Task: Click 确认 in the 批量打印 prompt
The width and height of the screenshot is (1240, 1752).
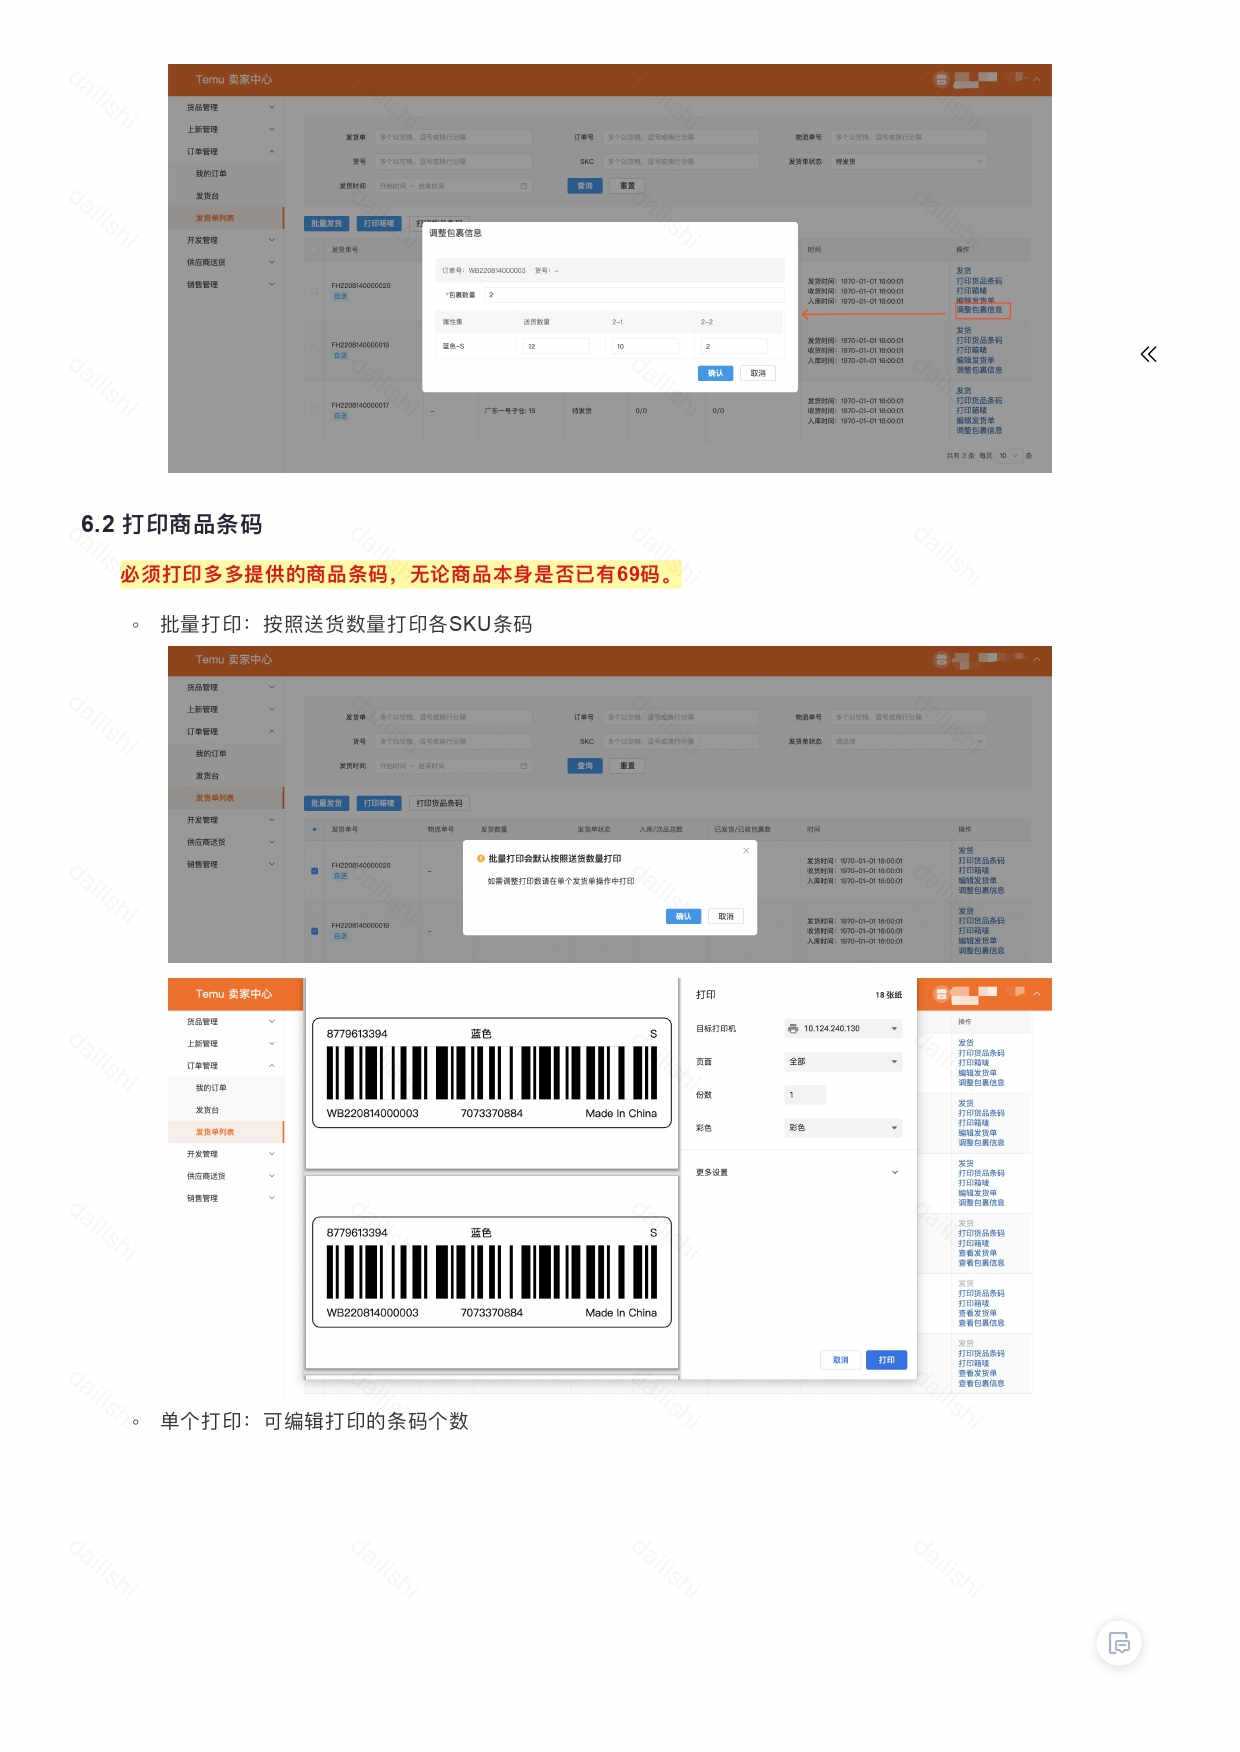Action: [683, 916]
